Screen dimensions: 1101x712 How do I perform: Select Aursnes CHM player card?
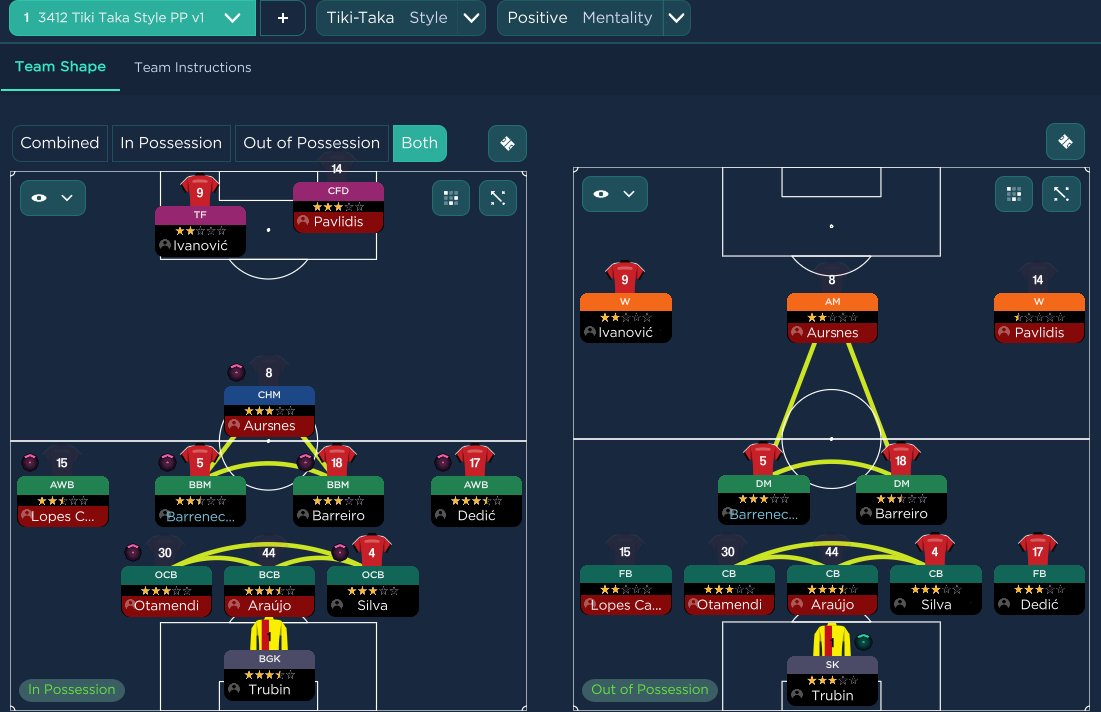[269, 411]
